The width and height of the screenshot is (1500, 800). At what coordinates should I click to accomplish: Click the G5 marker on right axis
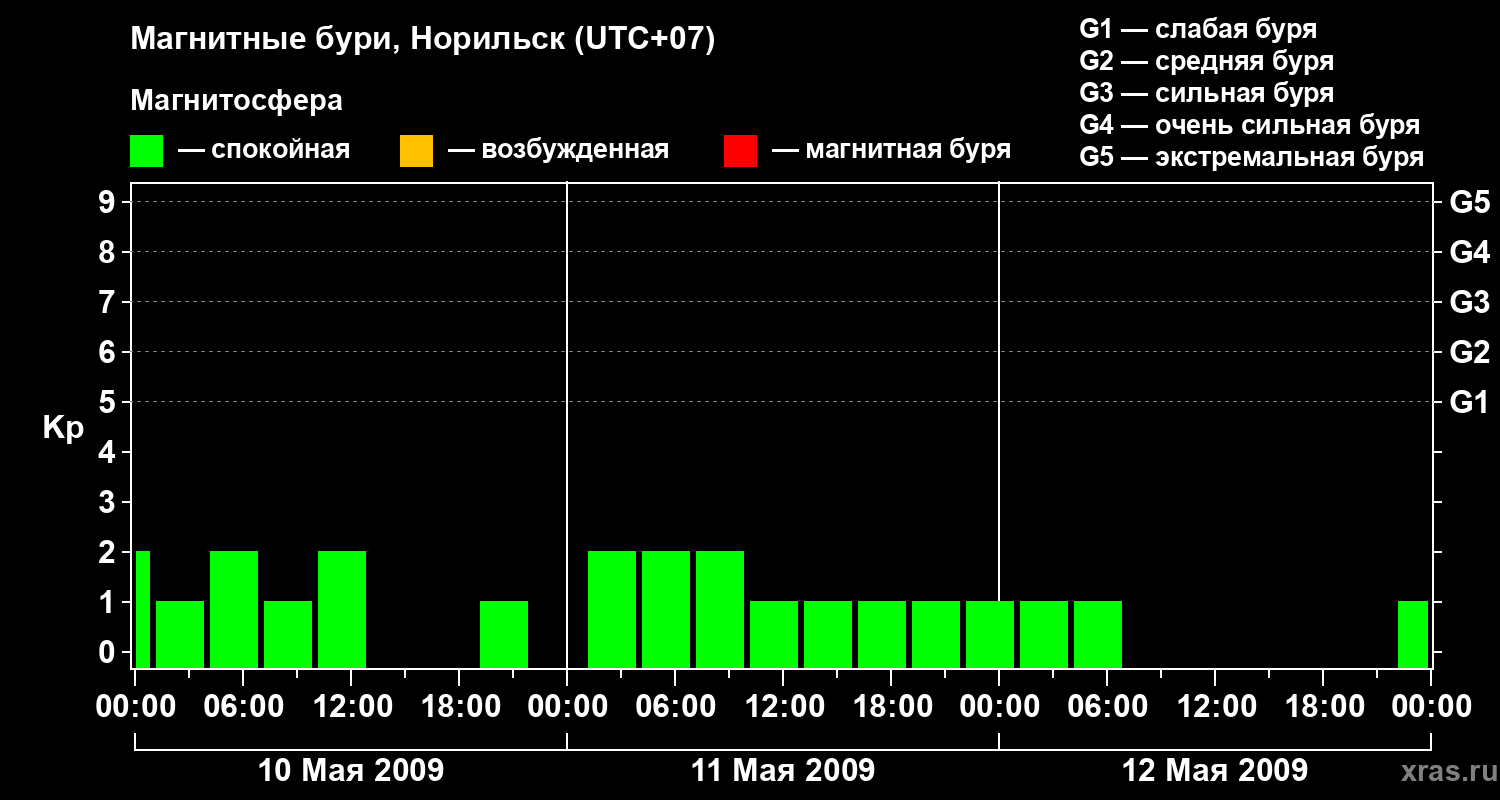click(x=1469, y=203)
